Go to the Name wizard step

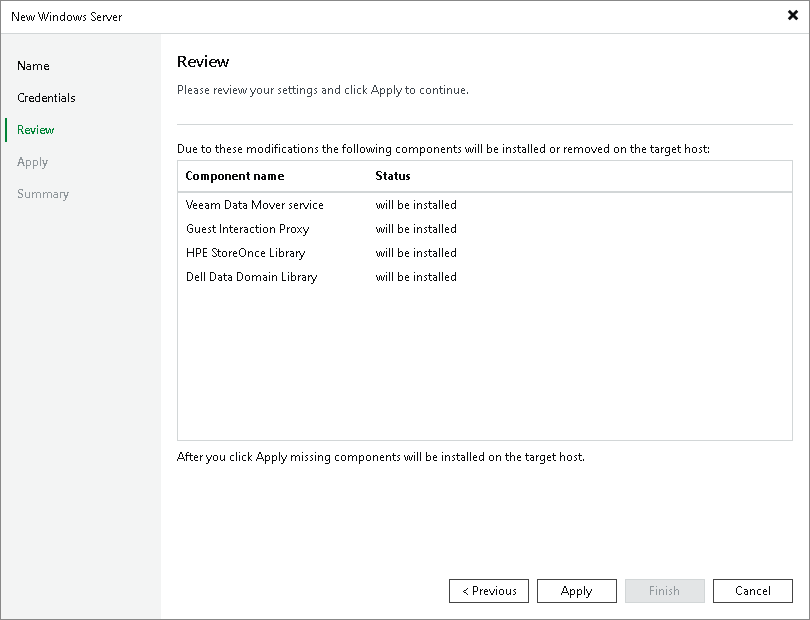tap(33, 66)
